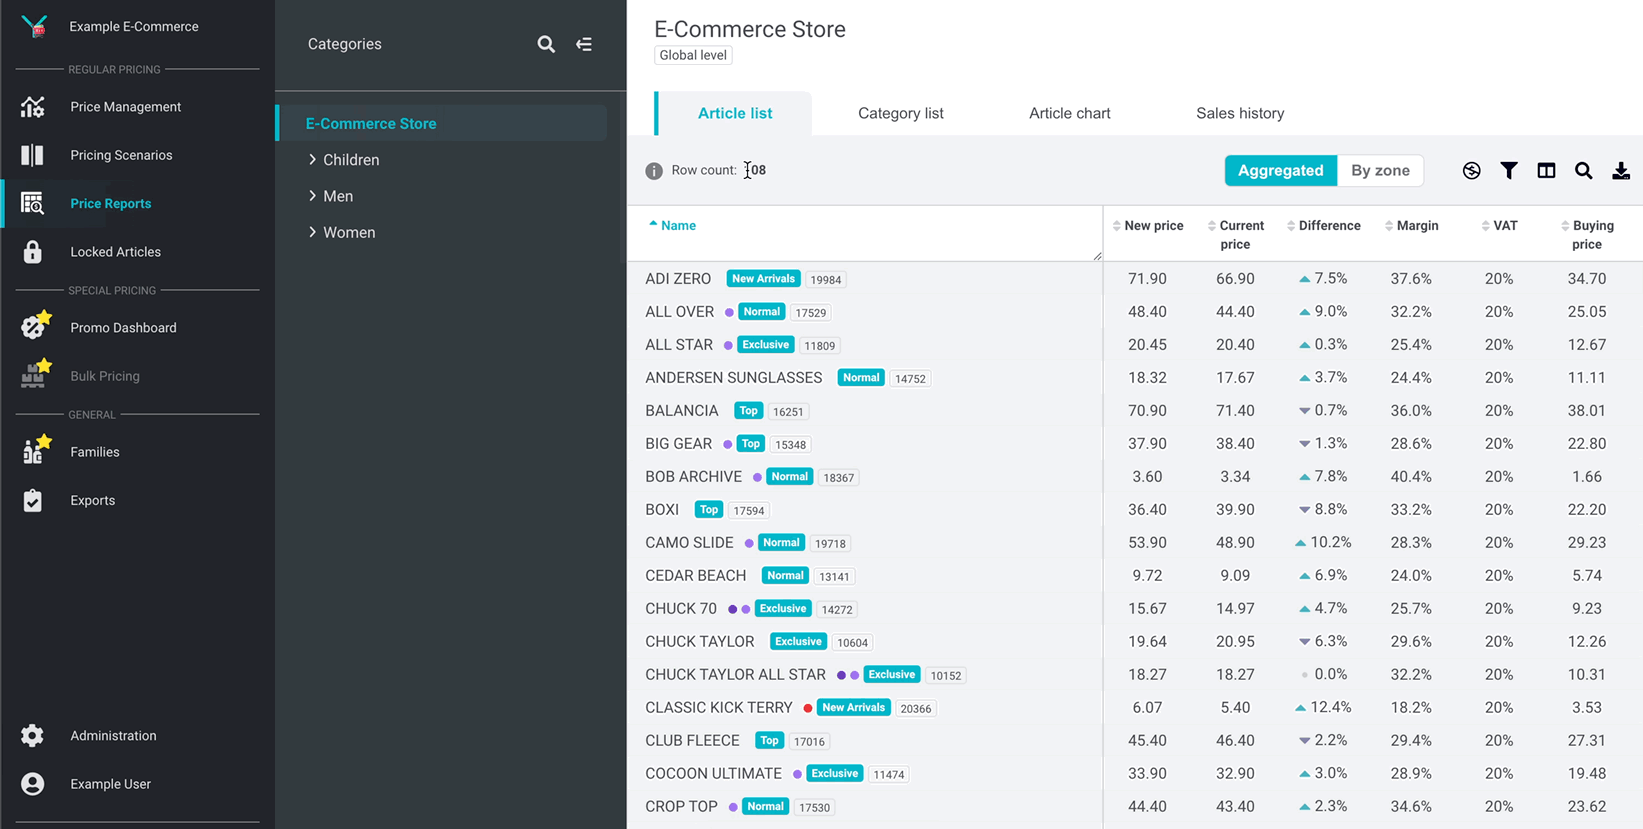This screenshot has width=1643, height=829.
Task: Click the CROP TOP article name
Action: click(681, 807)
